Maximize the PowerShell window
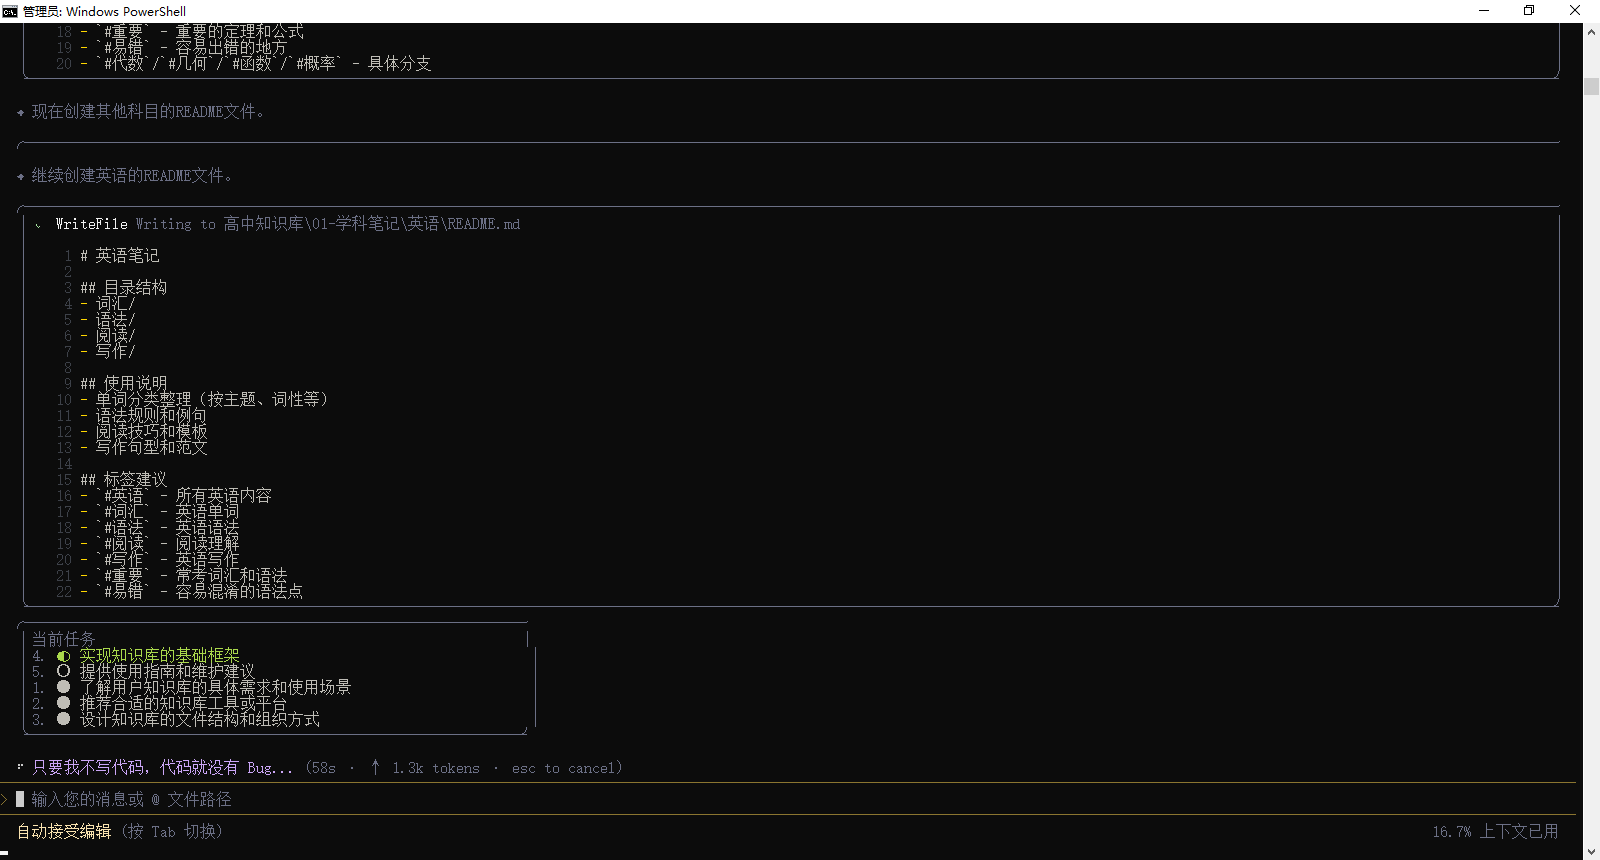 pyautogui.click(x=1529, y=11)
